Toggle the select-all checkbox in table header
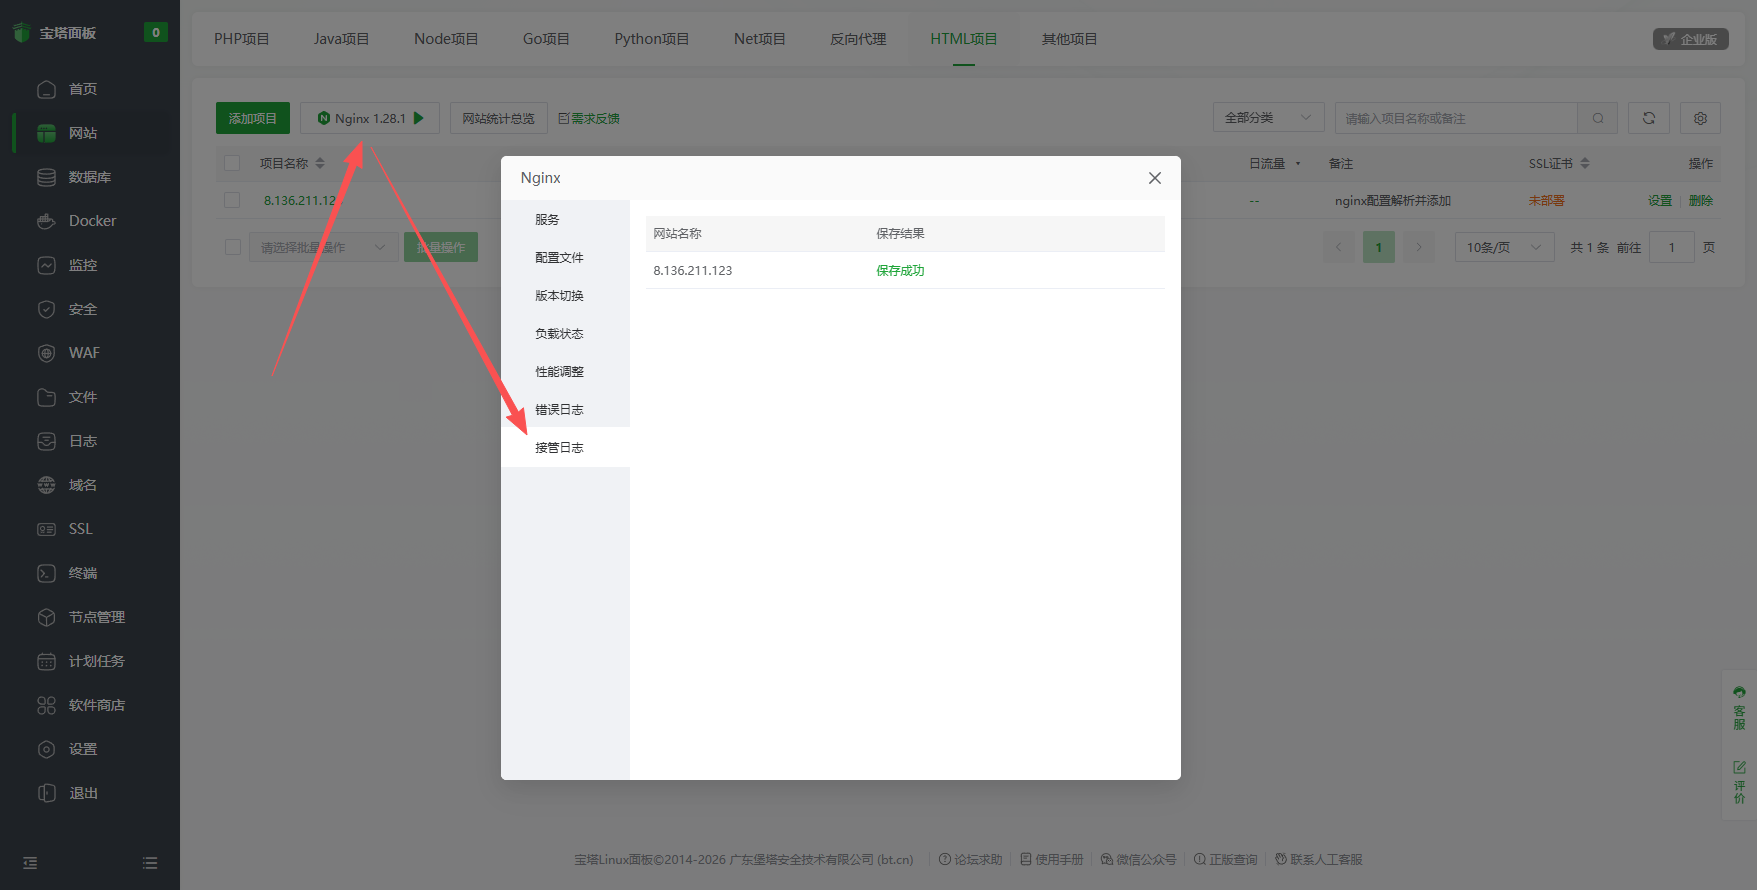The image size is (1757, 890). pos(232,163)
